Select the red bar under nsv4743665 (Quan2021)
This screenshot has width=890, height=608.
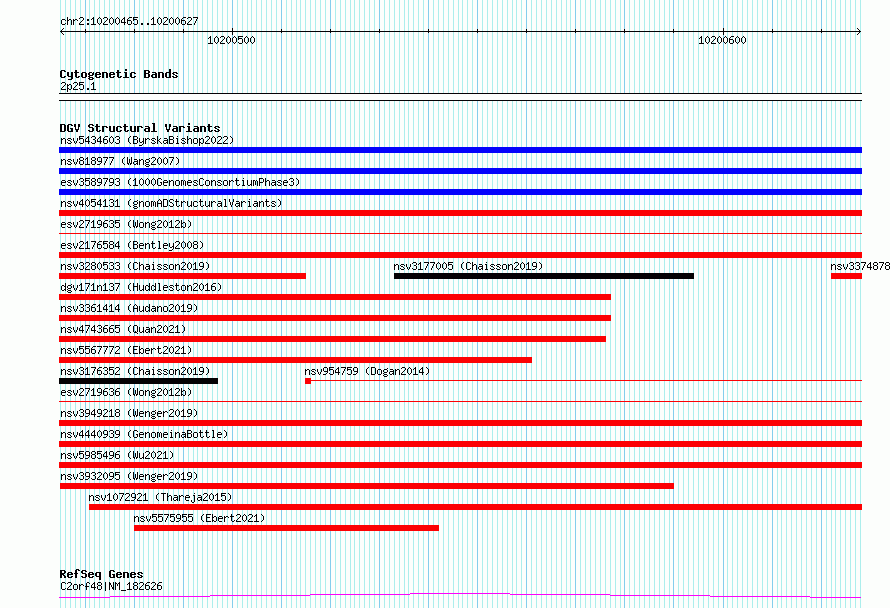pos(332,339)
